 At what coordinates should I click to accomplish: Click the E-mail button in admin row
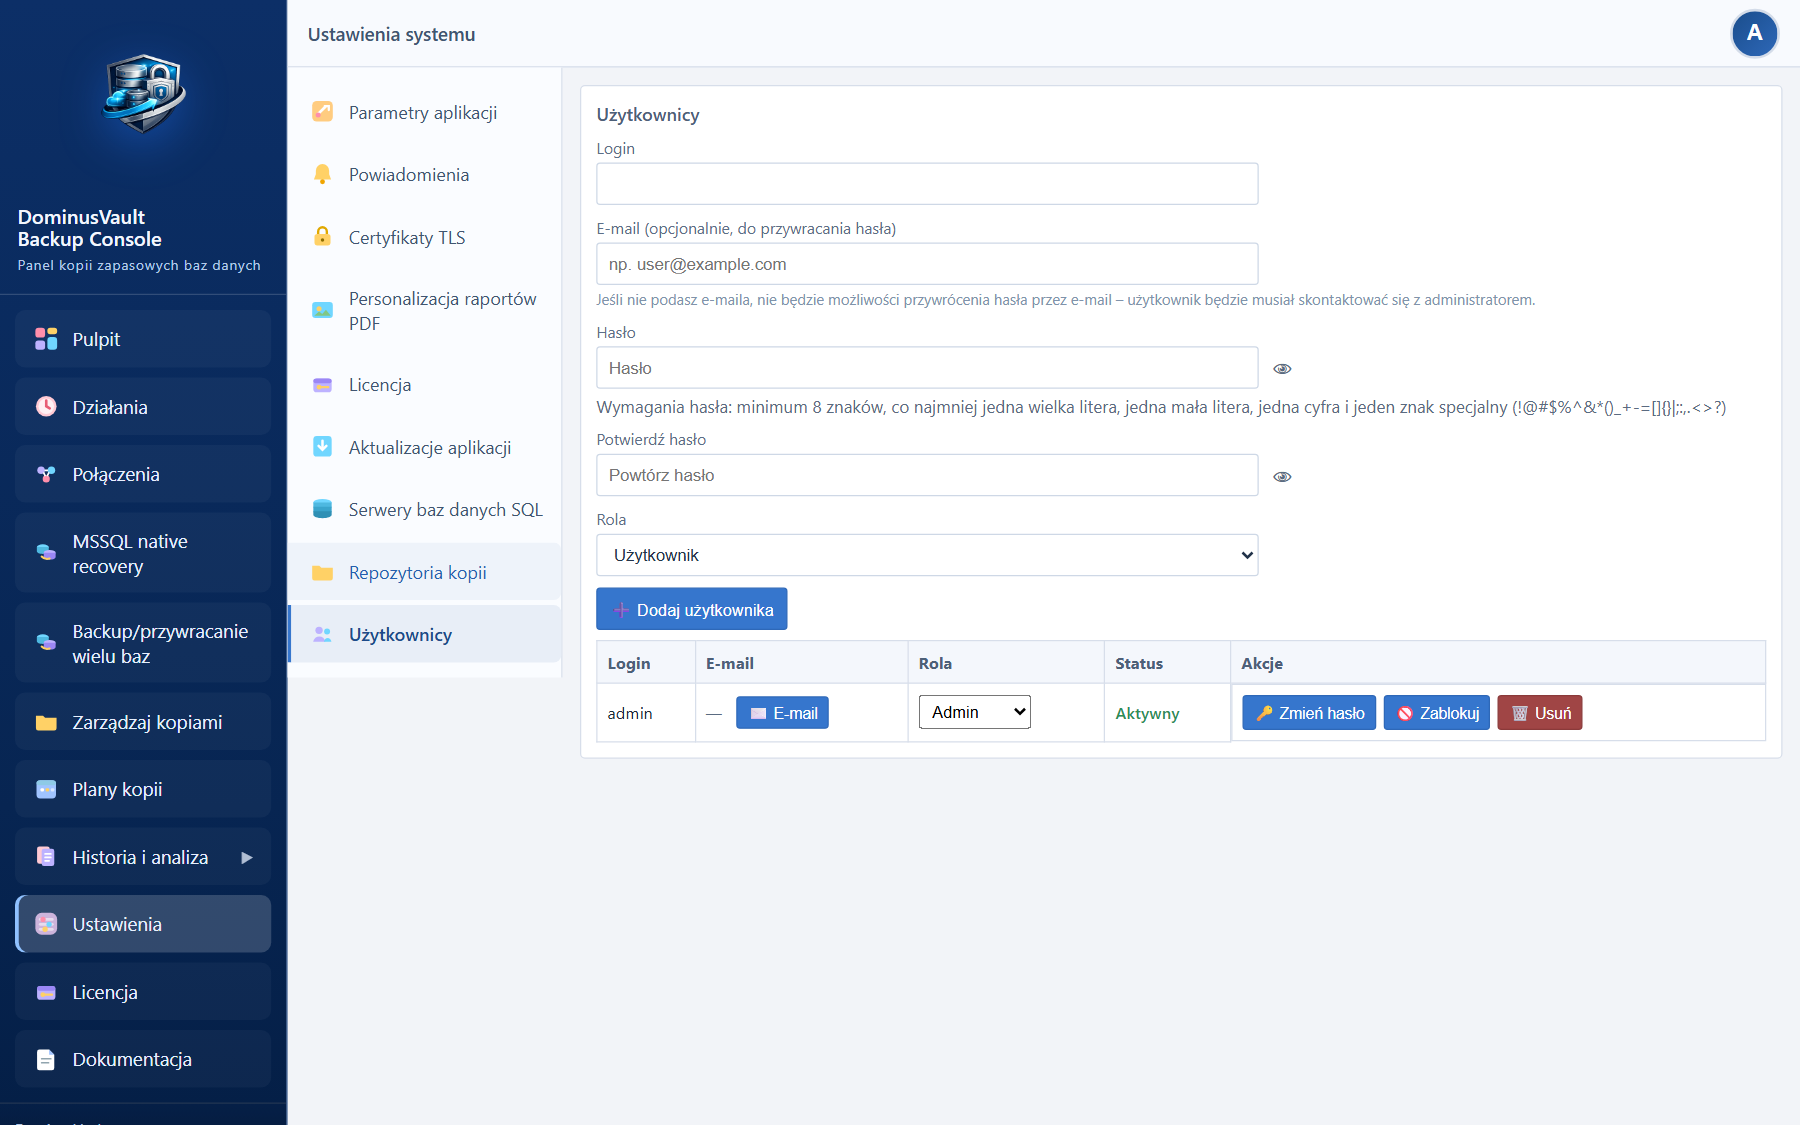782,713
